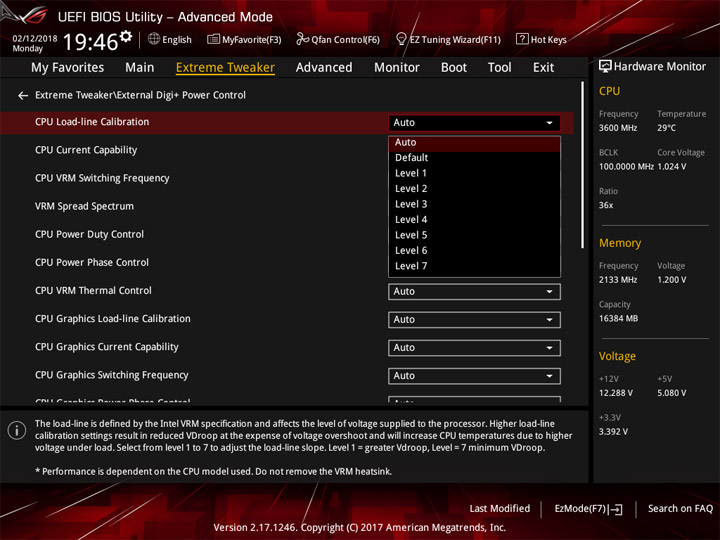Viewport: 720px width, 540px height.
Task: Click the EzMode exit arrow icon
Action: [616, 509]
